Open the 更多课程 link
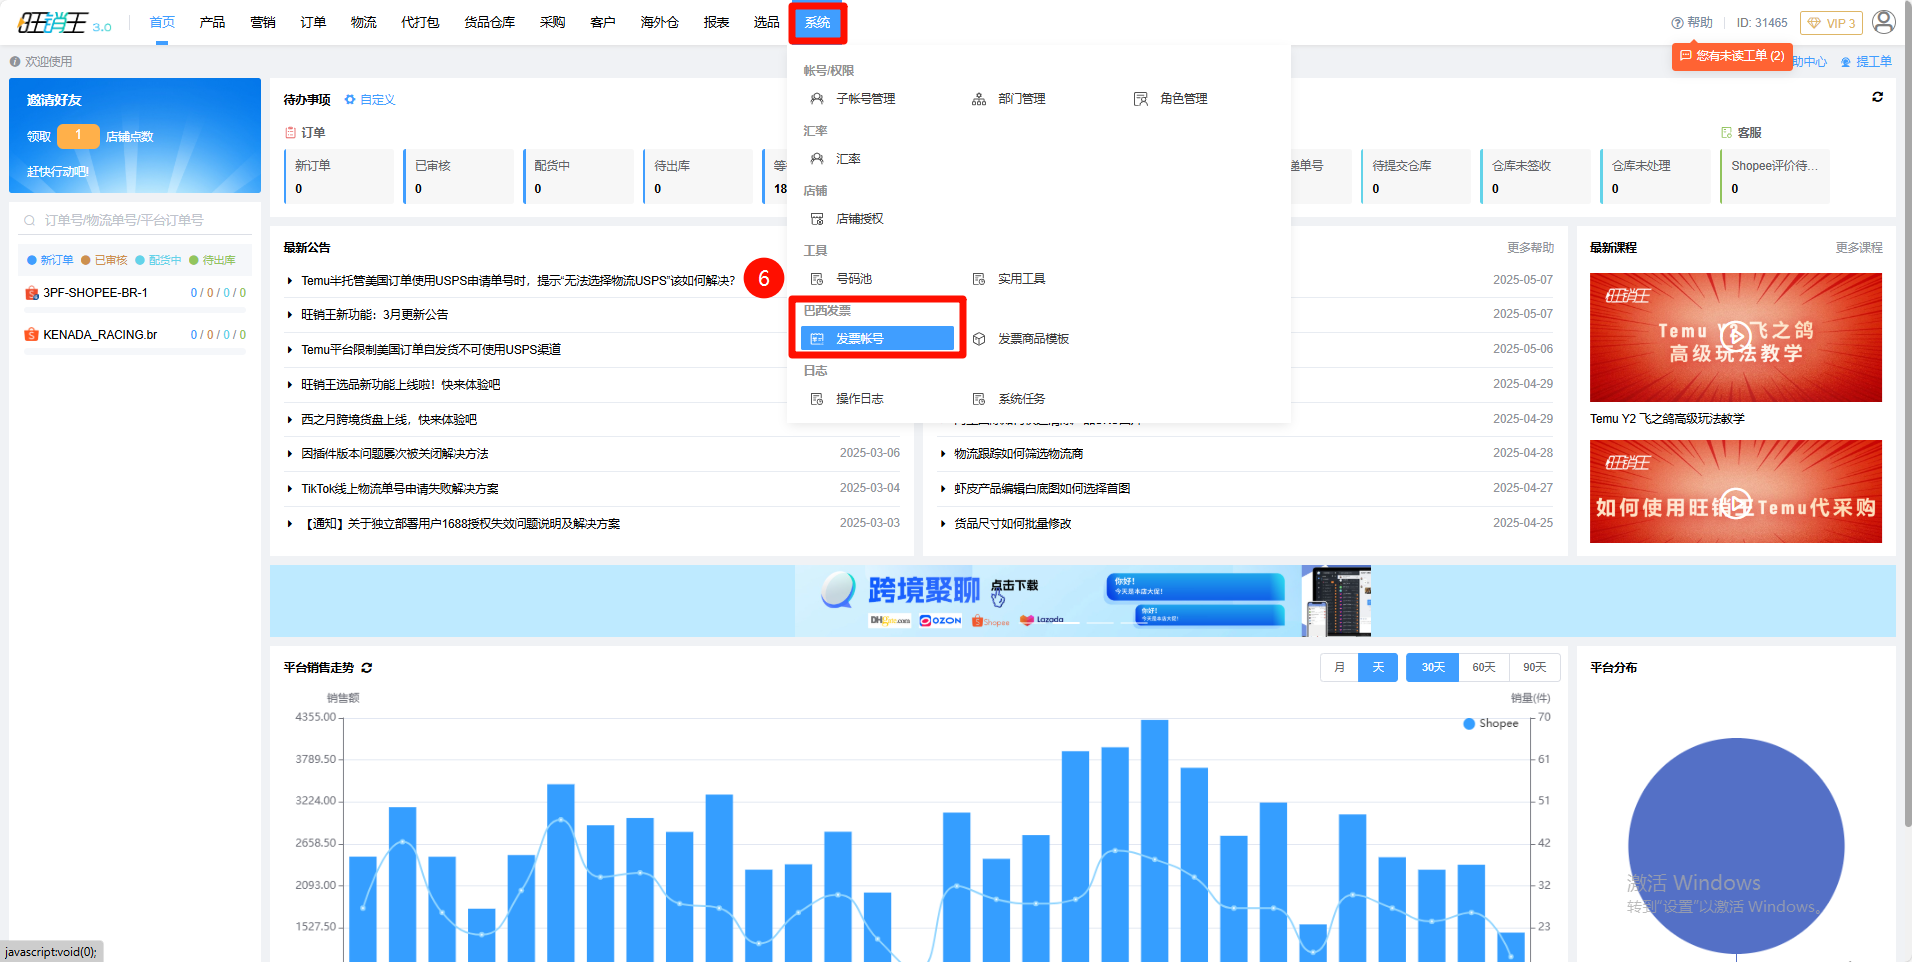Image resolution: width=1912 pixels, height=962 pixels. tap(1859, 248)
